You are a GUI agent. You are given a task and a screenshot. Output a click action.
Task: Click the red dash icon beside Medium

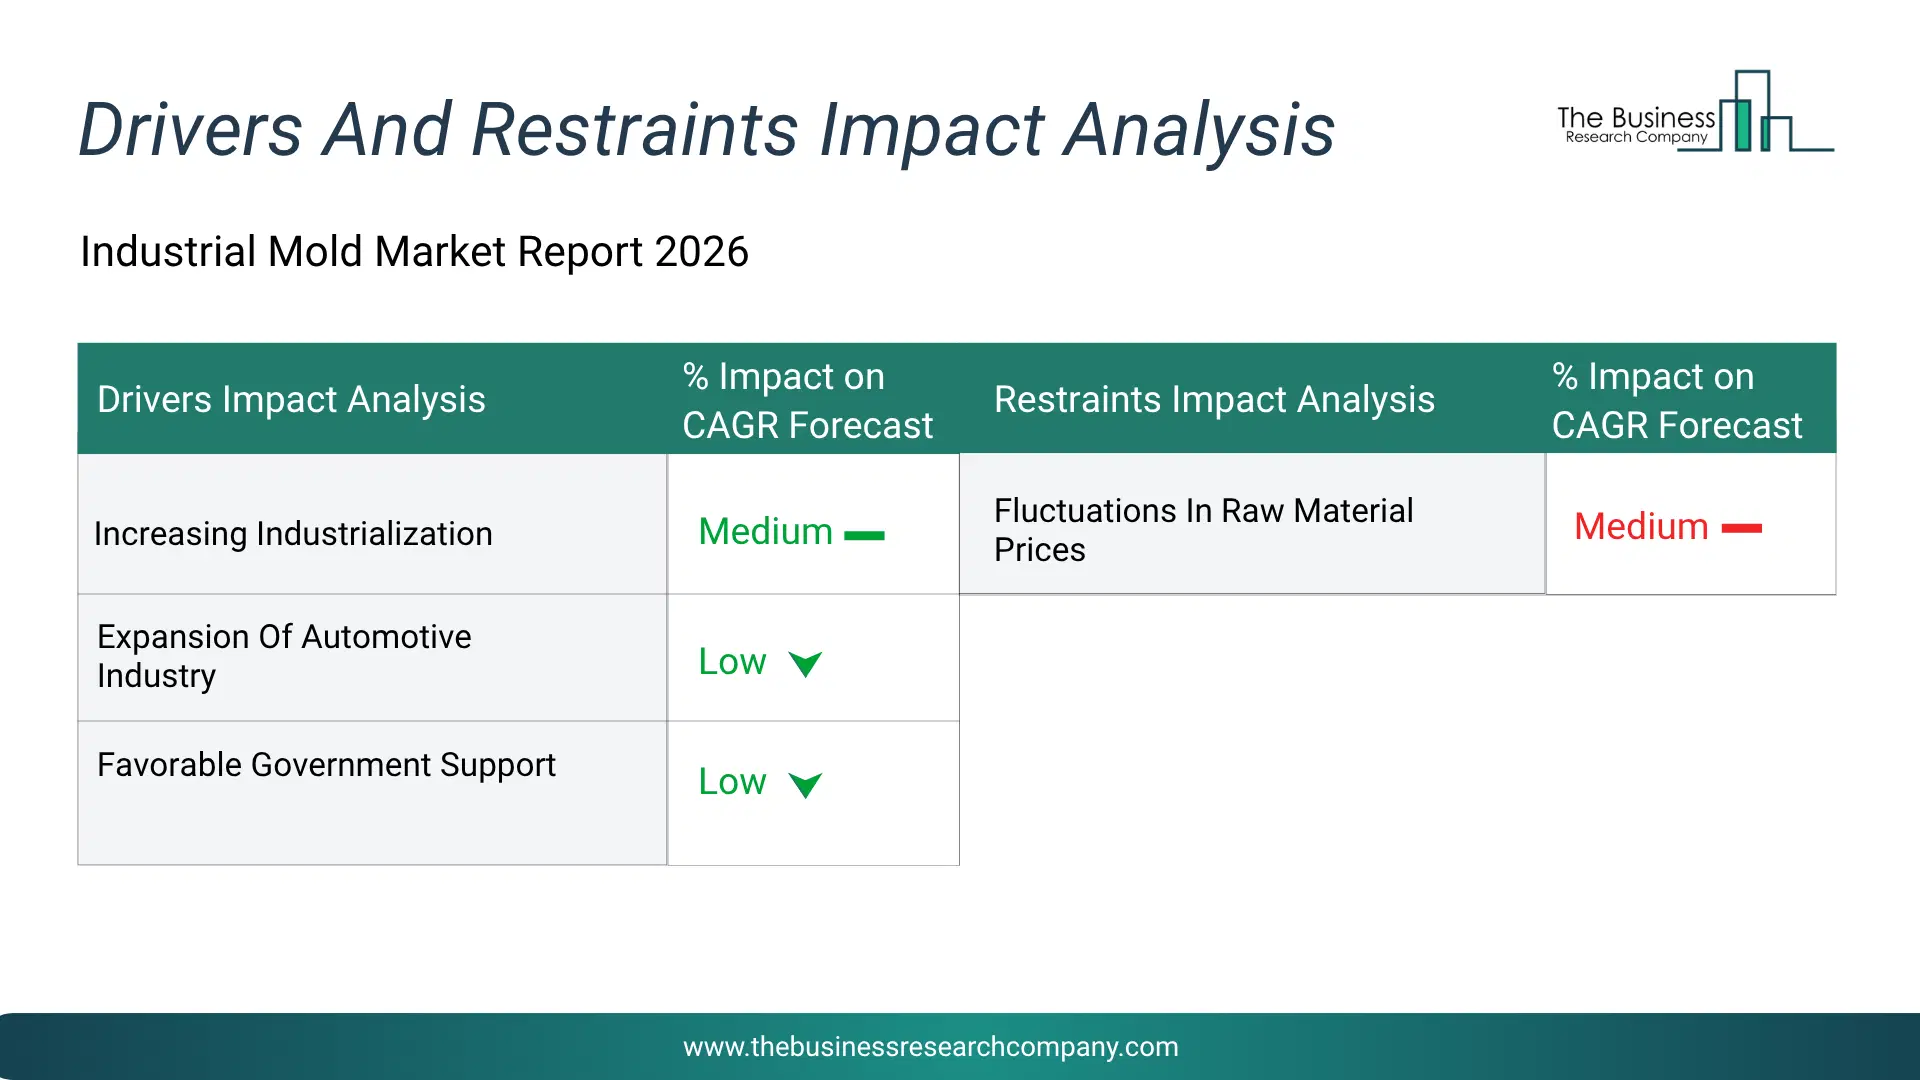tap(1741, 528)
